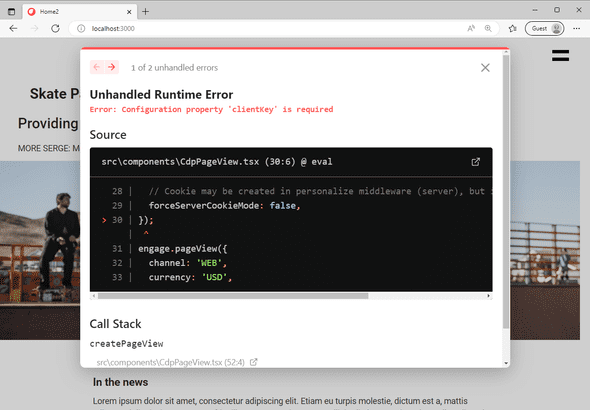Click the zoom magnifier icon in address bar
This screenshot has width=590, height=410.
coord(488,29)
